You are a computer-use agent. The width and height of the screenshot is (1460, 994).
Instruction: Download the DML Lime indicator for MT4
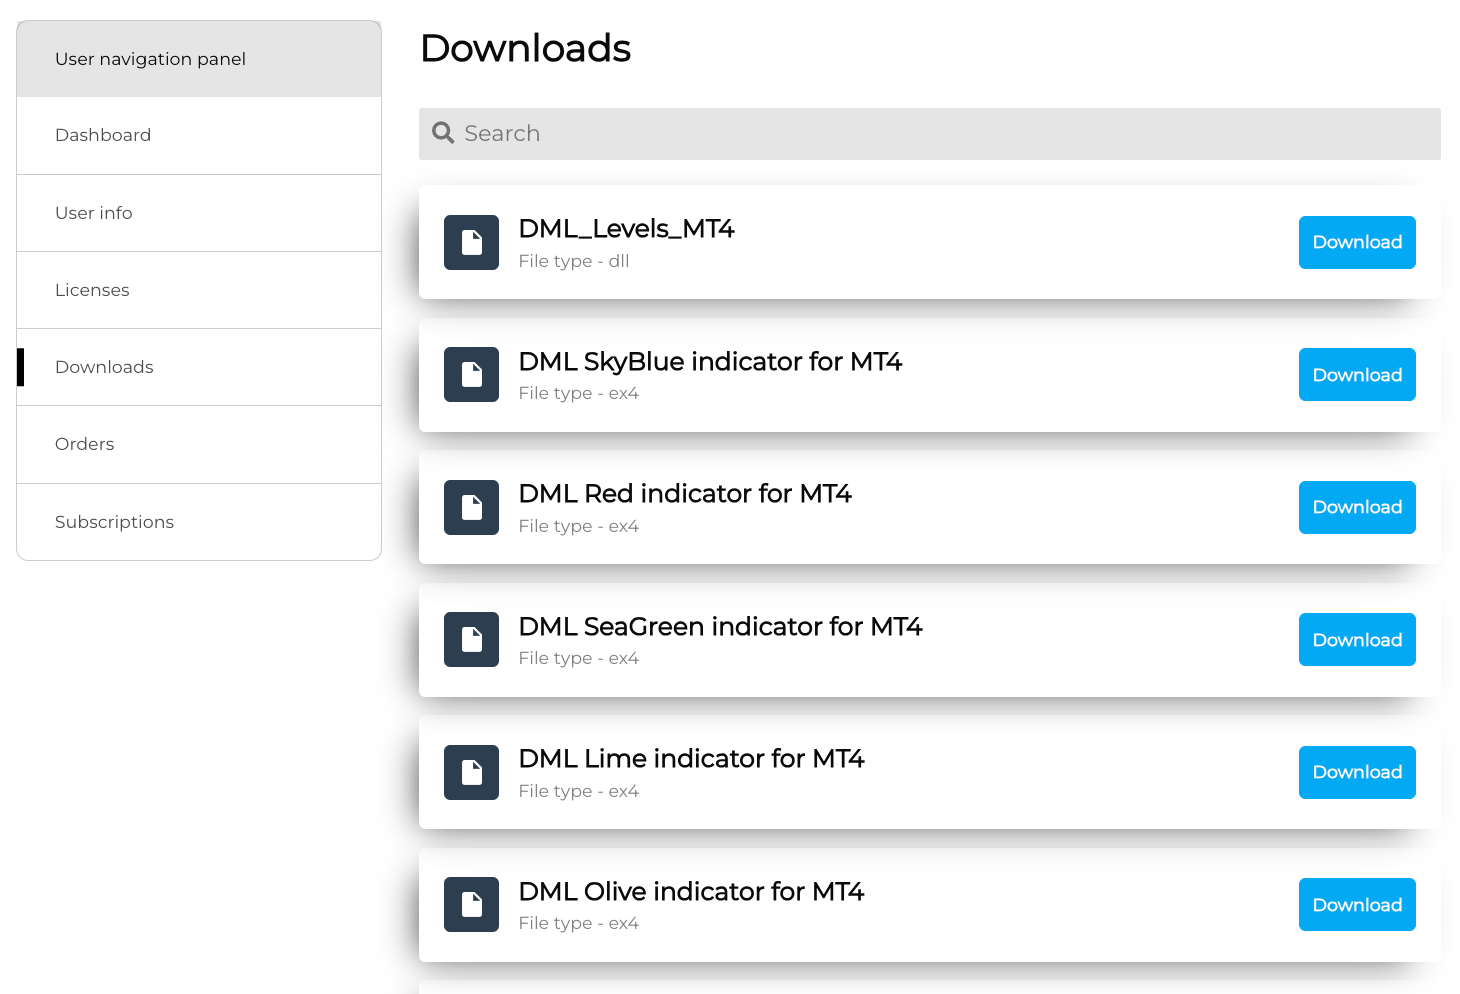tap(1356, 772)
